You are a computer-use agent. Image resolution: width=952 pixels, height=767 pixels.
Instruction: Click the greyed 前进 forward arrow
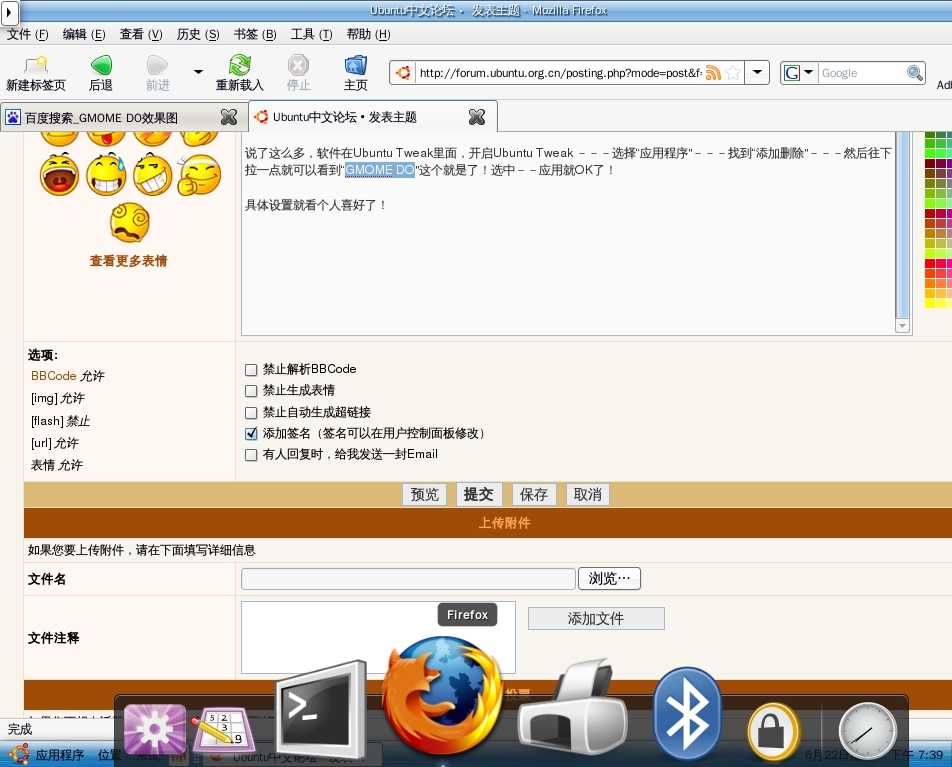coord(157,73)
